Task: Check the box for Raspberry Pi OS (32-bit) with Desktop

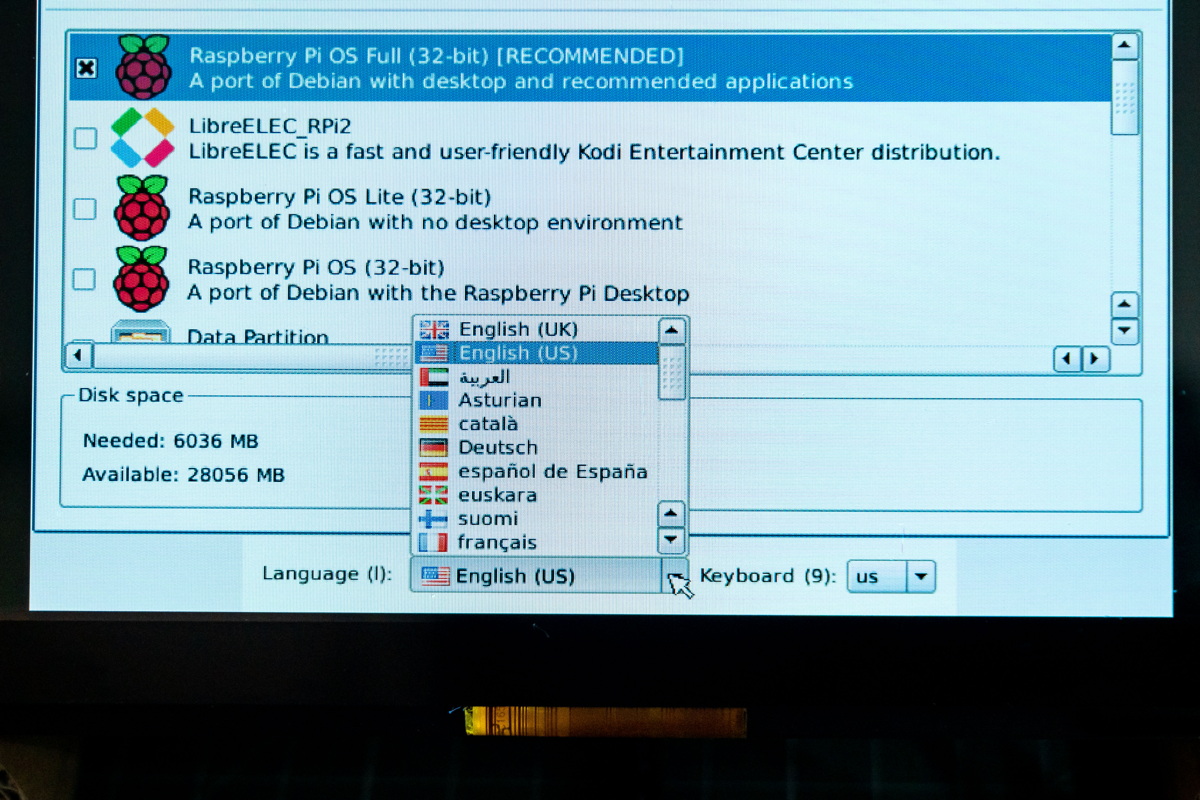Action: (x=84, y=279)
